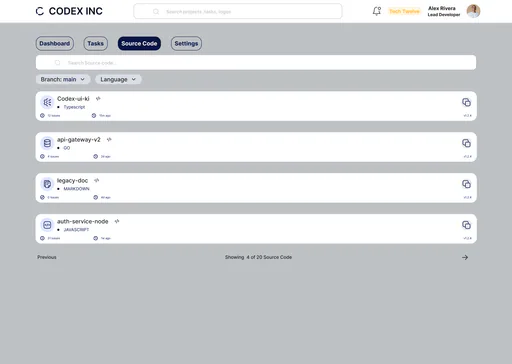Click code icon next to Codex-ui-ki
The height and width of the screenshot is (364, 512).
(x=98, y=99)
